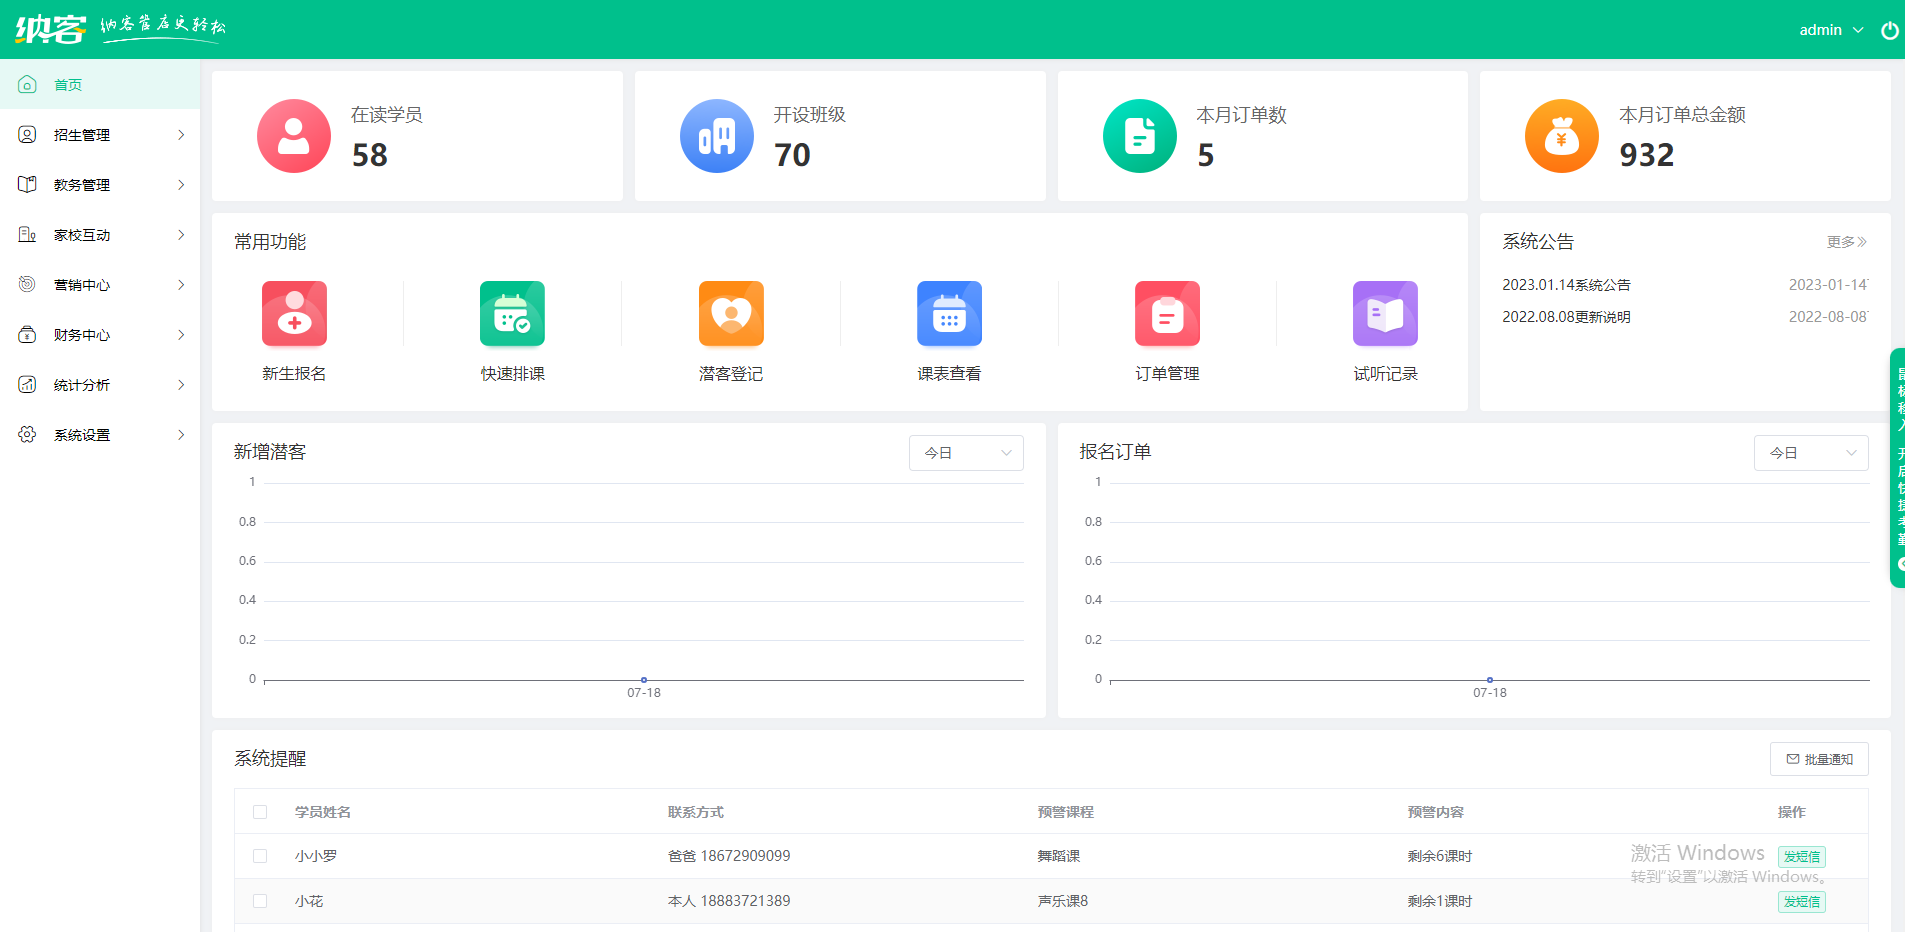
Task: Open the 今日 dropdown in 报名订单 panel
Action: coord(1810,452)
